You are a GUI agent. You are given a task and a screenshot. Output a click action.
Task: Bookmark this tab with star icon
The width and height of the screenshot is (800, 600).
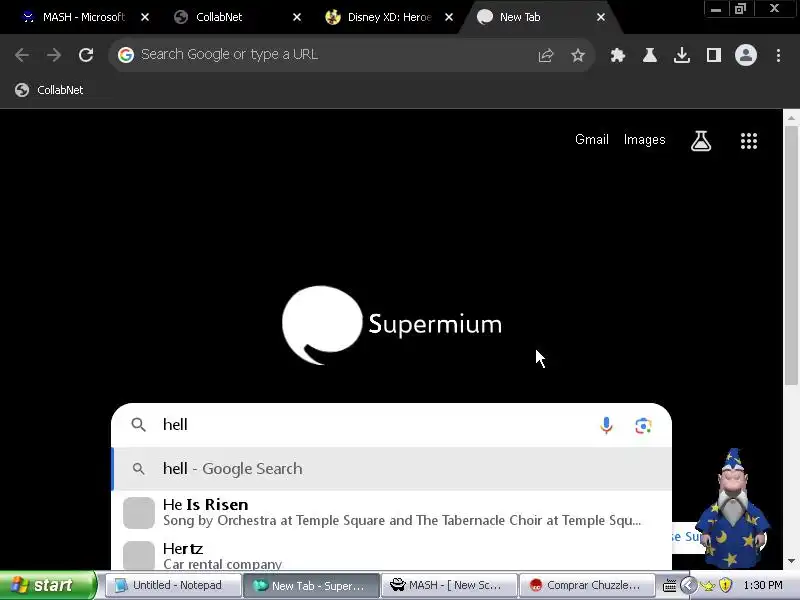point(578,55)
